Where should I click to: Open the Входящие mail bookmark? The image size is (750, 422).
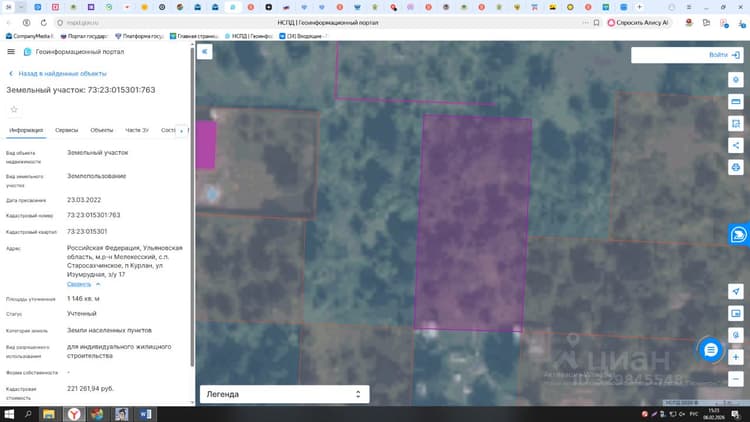303,36
